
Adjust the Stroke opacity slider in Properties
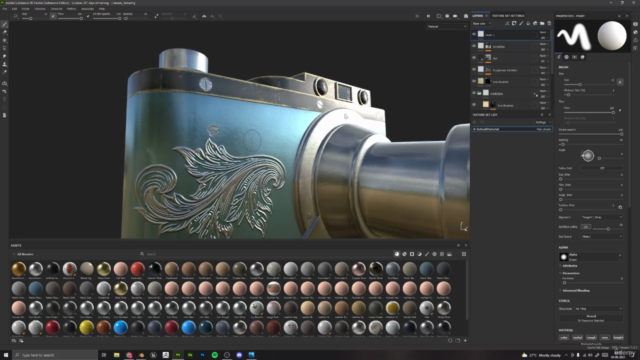591,134
